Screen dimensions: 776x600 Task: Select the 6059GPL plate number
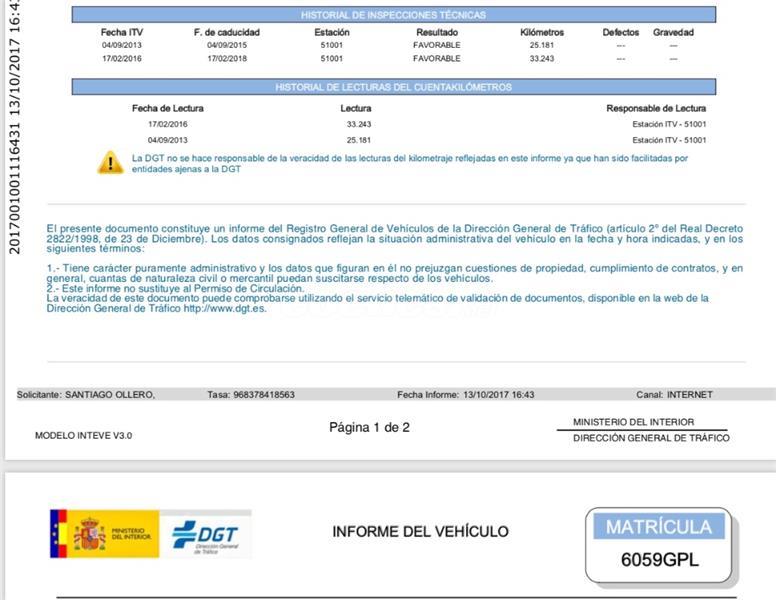pyautogui.click(x=659, y=560)
